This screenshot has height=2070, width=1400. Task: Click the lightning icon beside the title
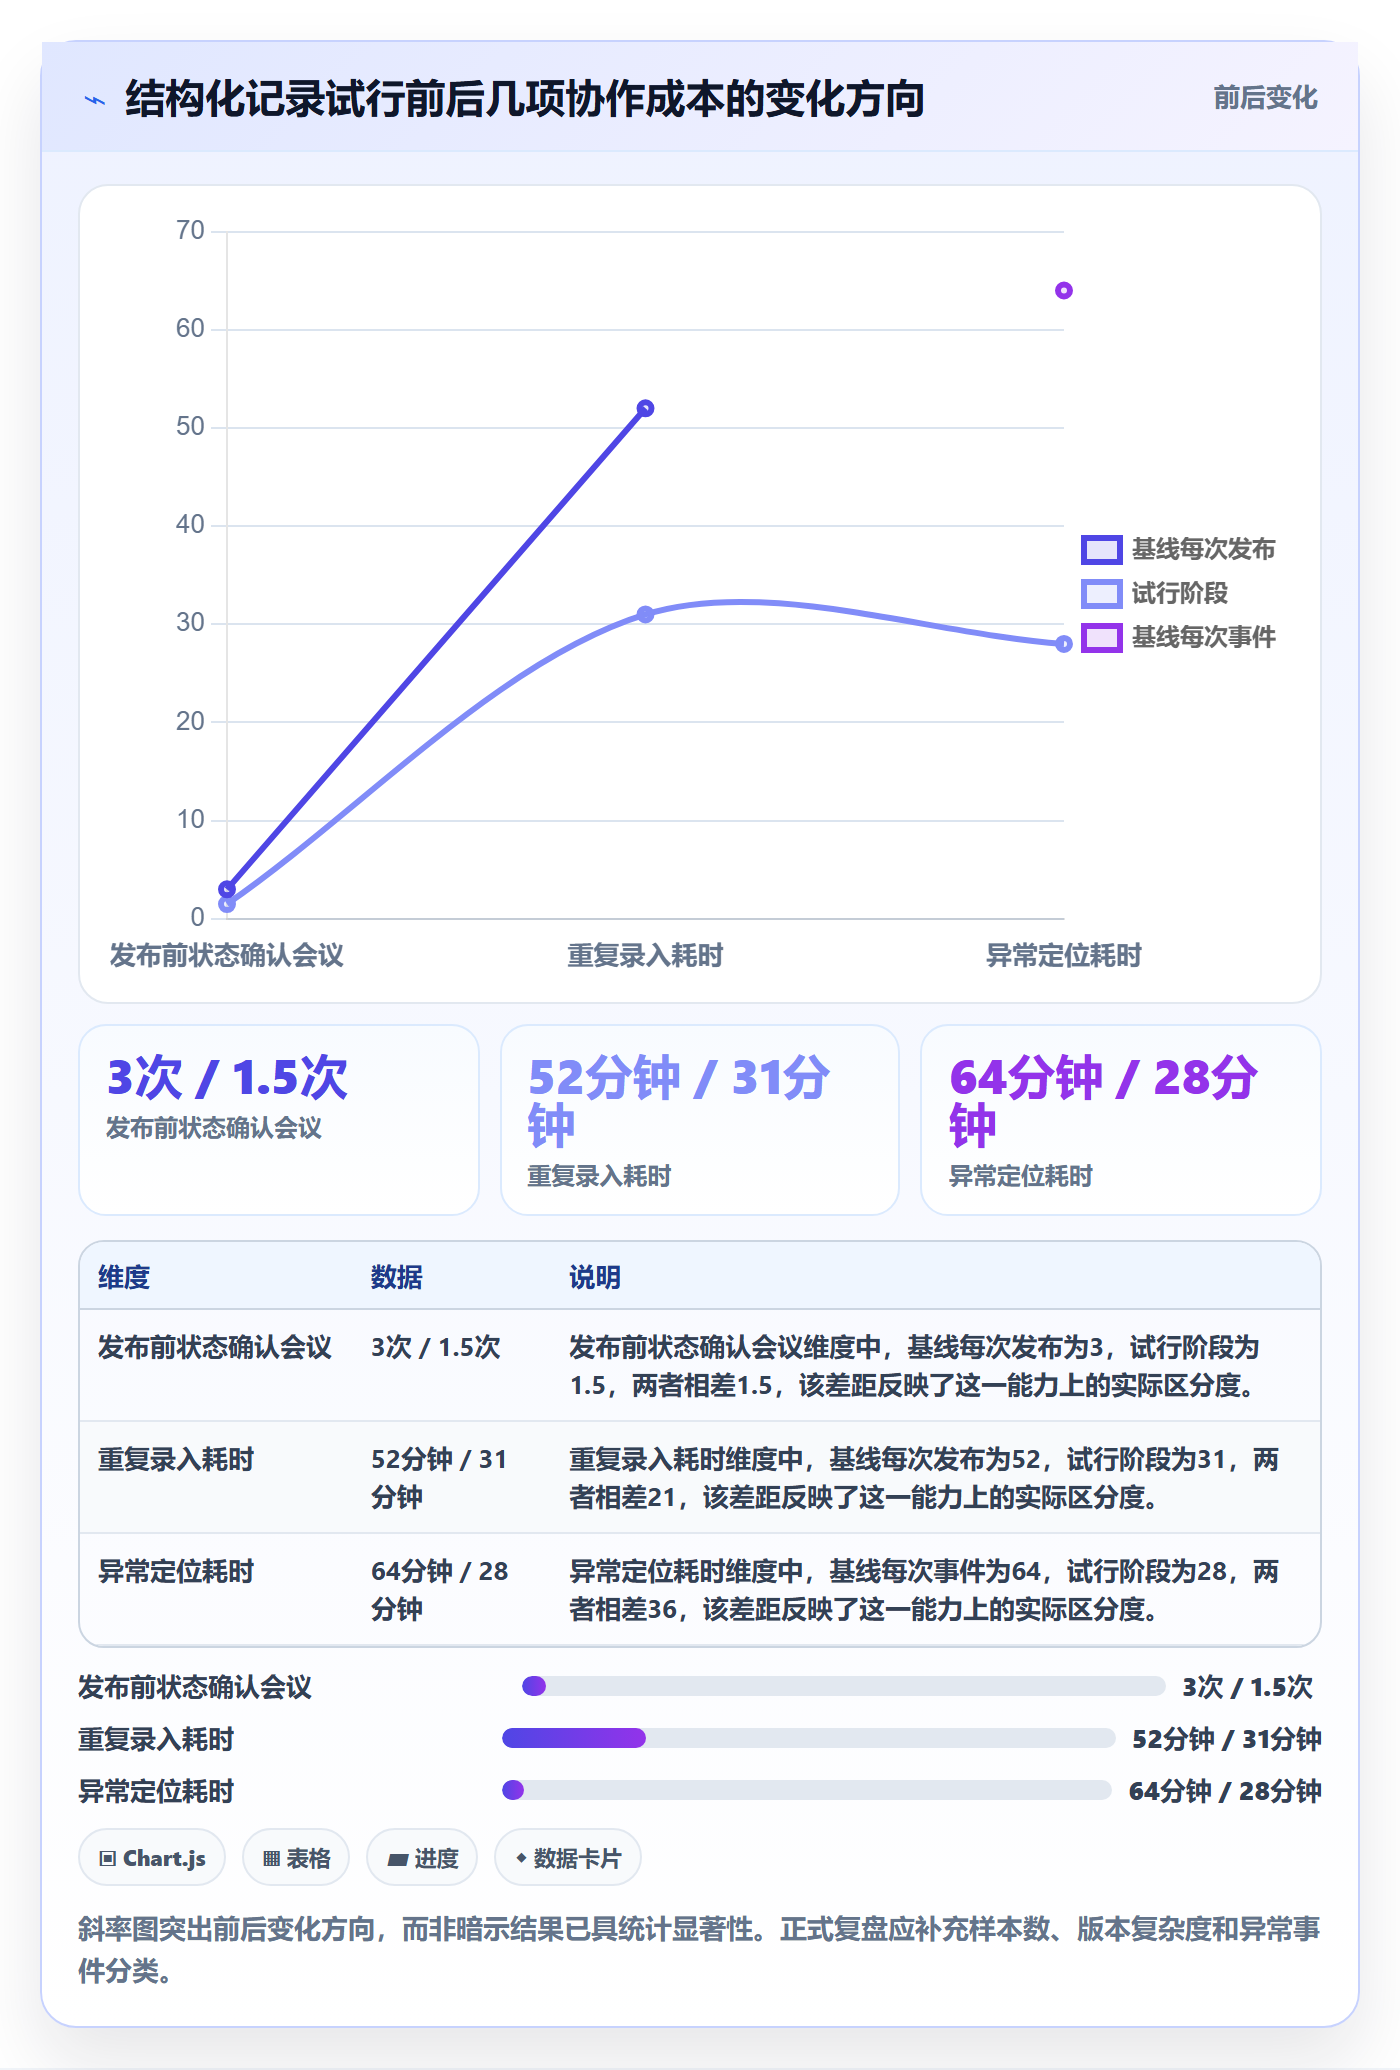(x=95, y=100)
